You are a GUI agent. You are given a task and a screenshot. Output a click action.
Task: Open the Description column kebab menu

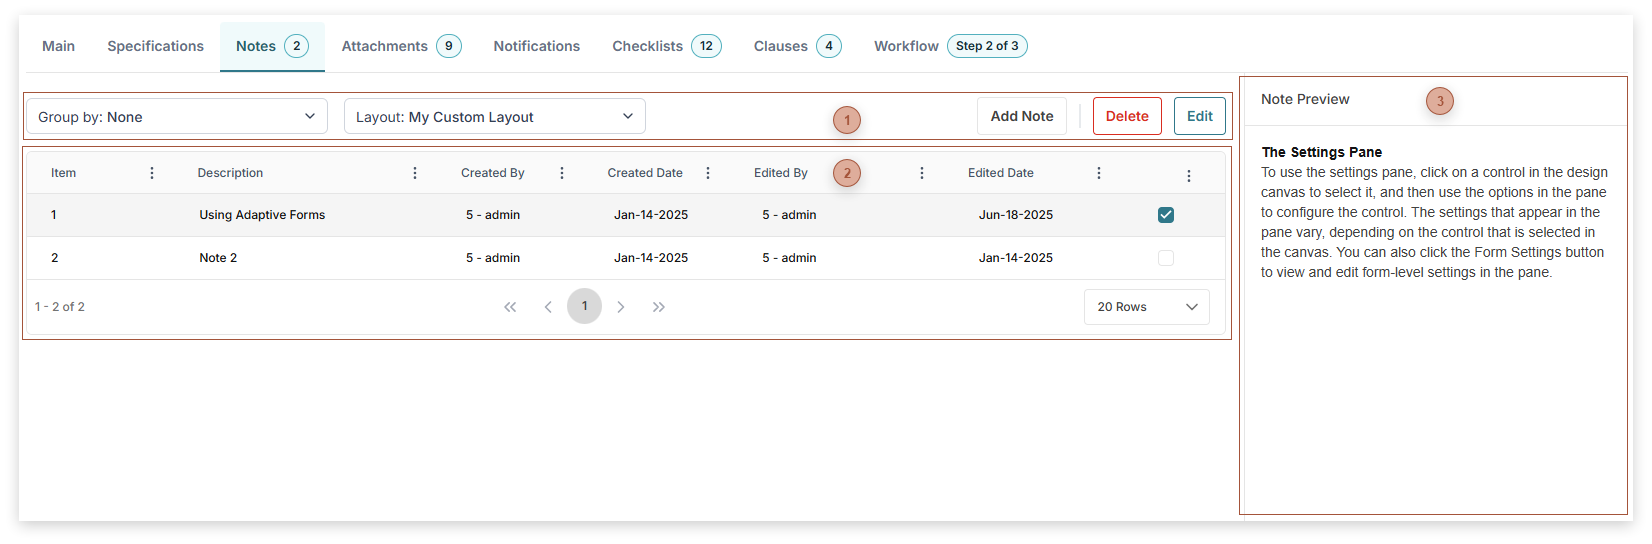(x=415, y=173)
